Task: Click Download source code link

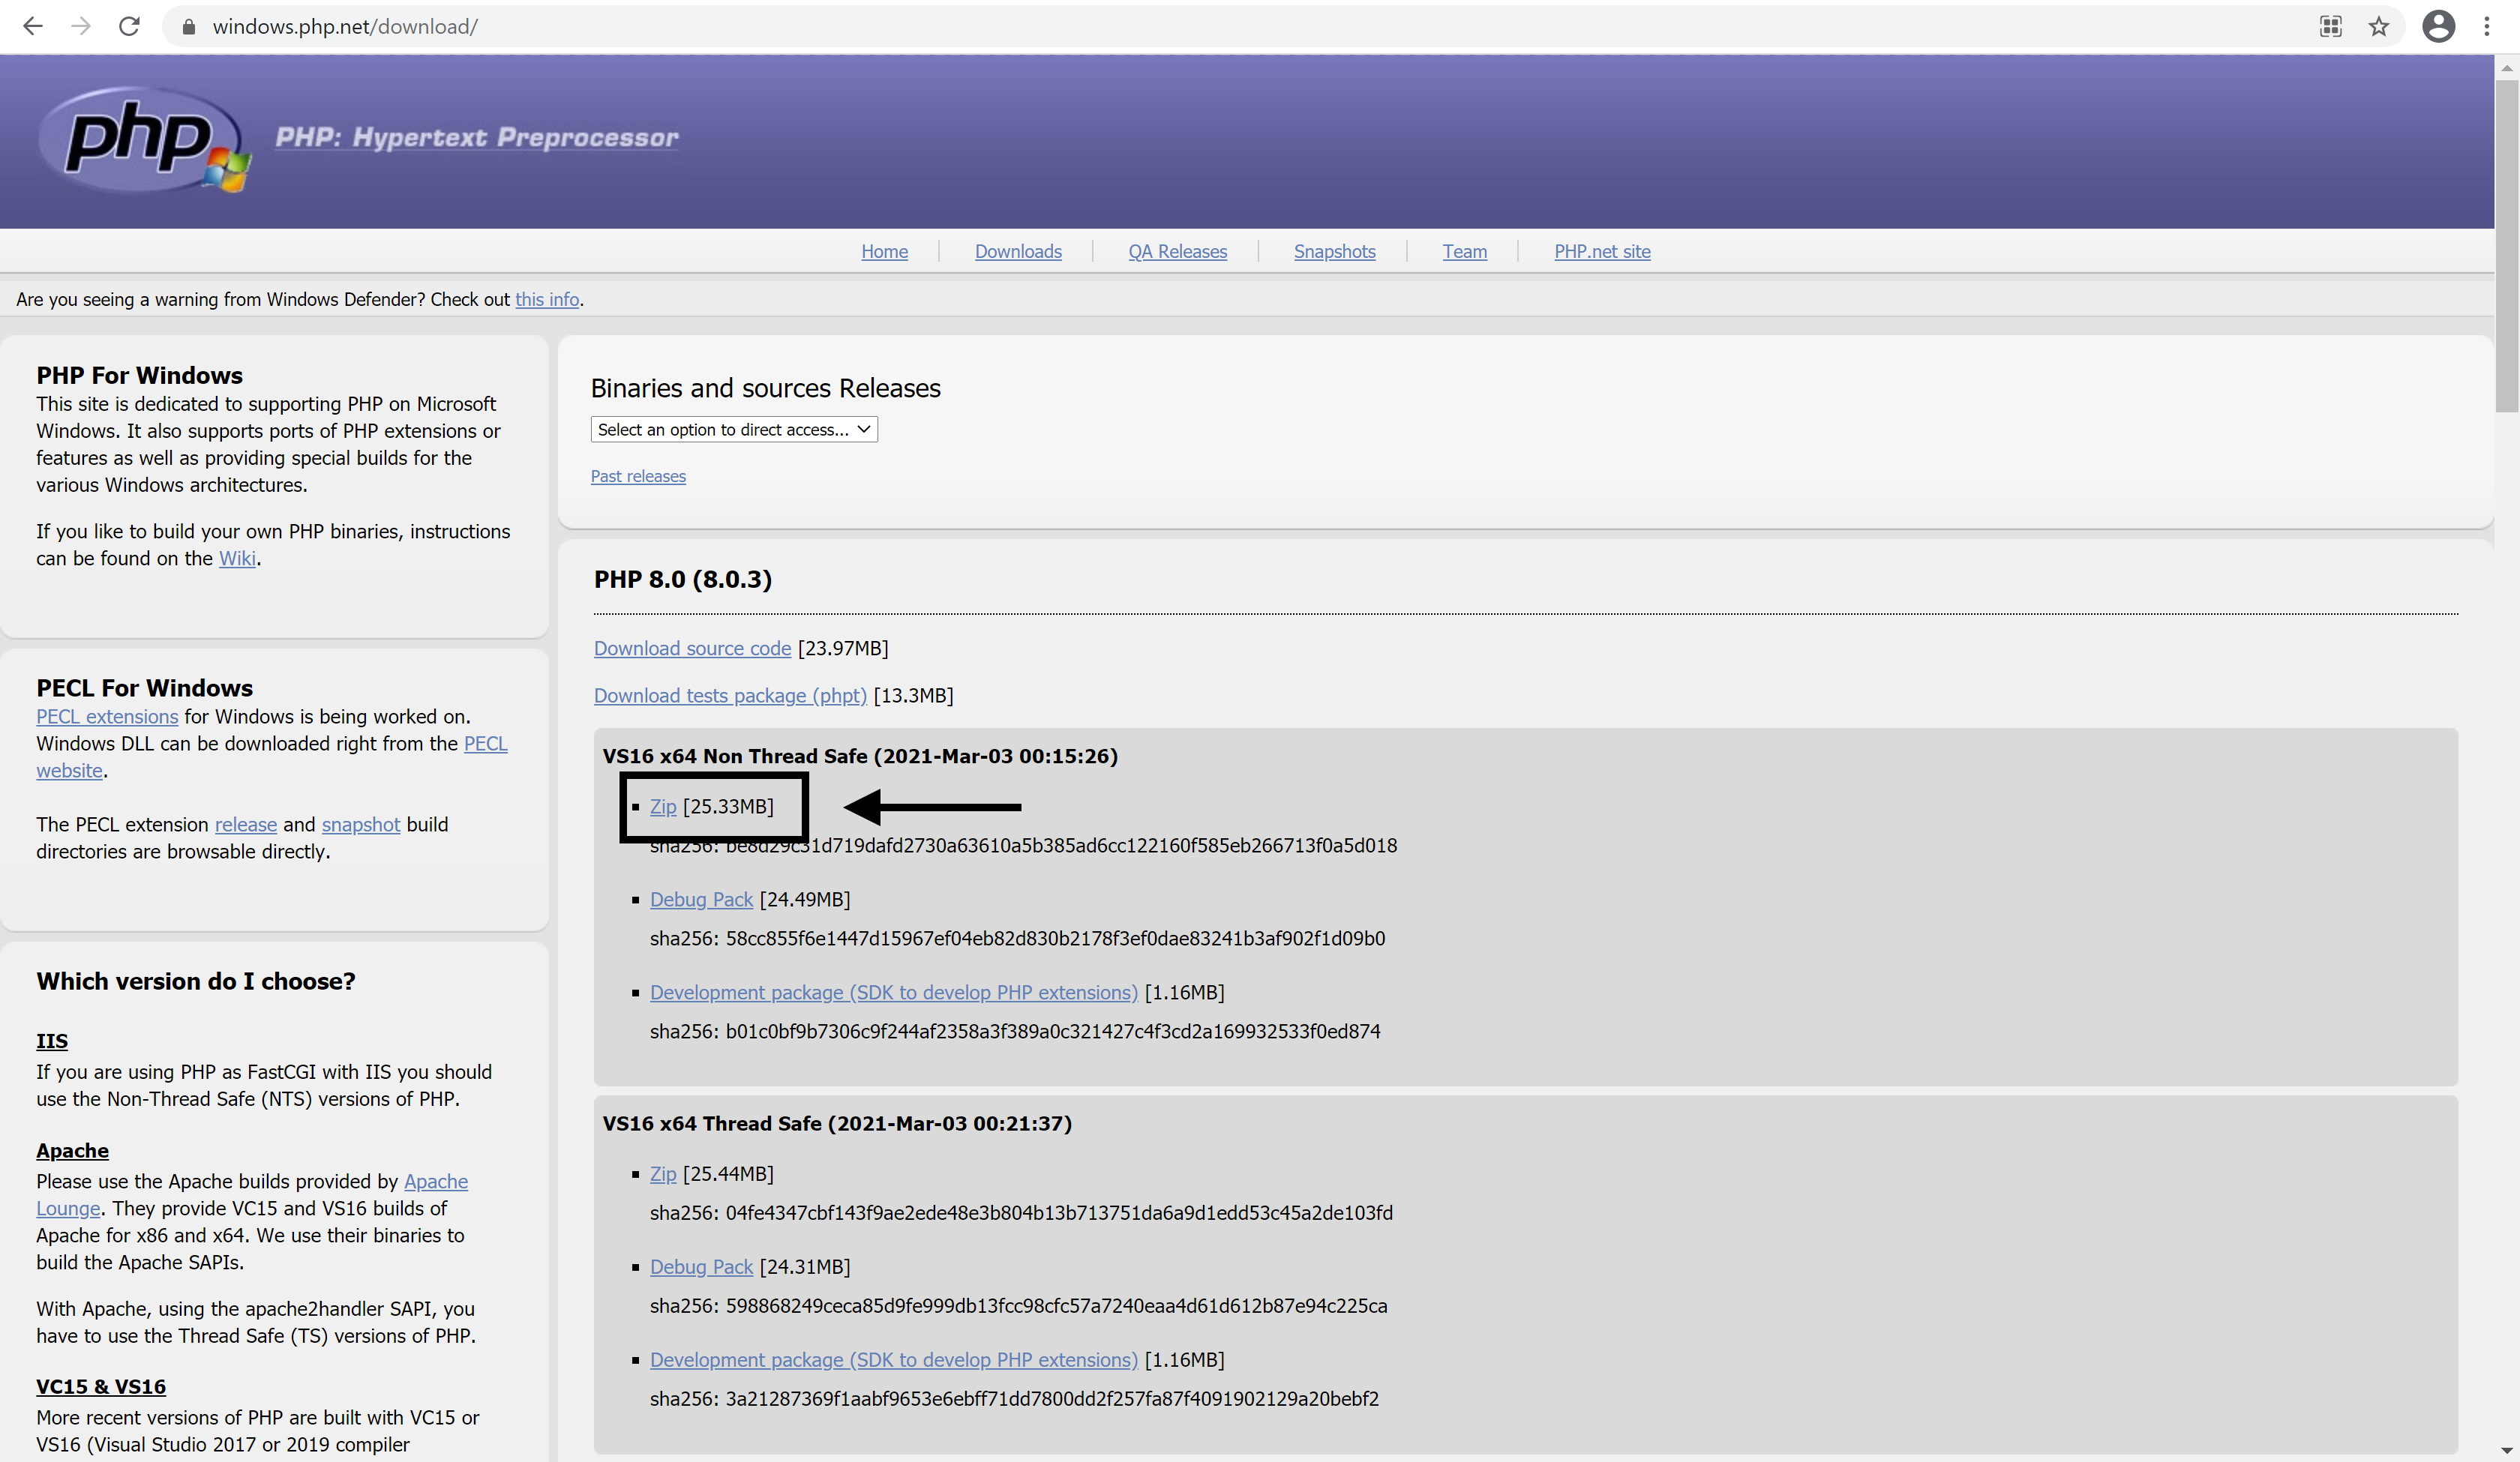Action: click(x=692, y=648)
